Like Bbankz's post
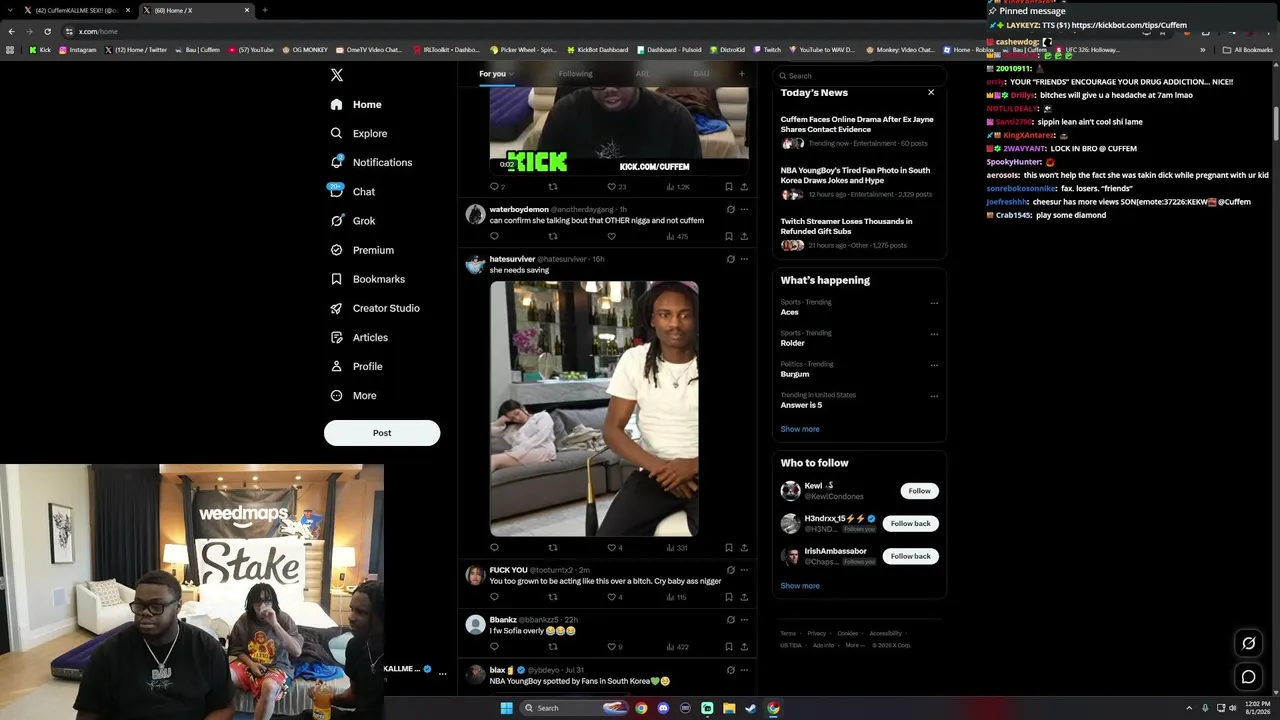The width and height of the screenshot is (1280, 720). 615,647
